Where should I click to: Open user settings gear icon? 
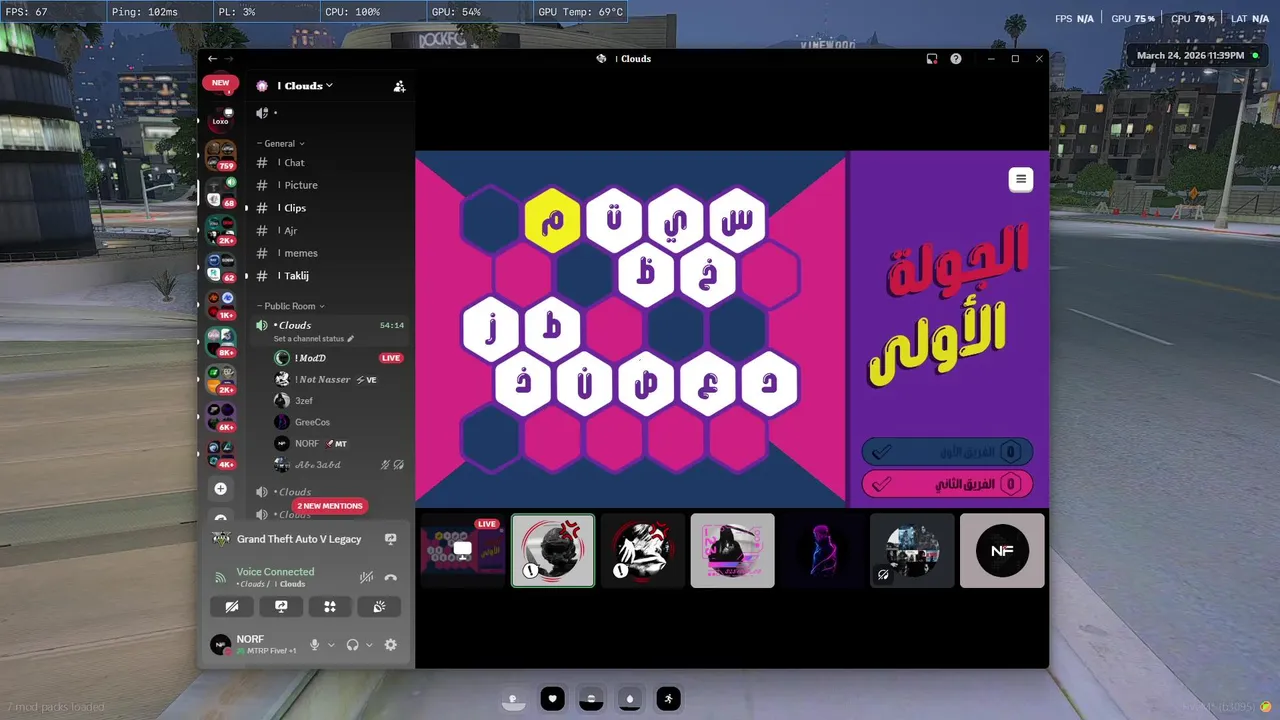click(391, 645)
